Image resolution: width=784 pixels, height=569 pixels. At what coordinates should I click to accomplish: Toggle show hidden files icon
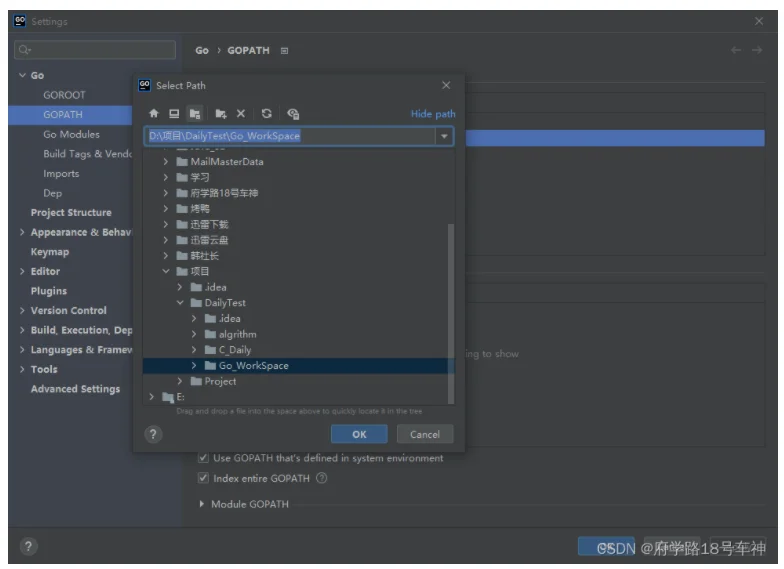293,114
